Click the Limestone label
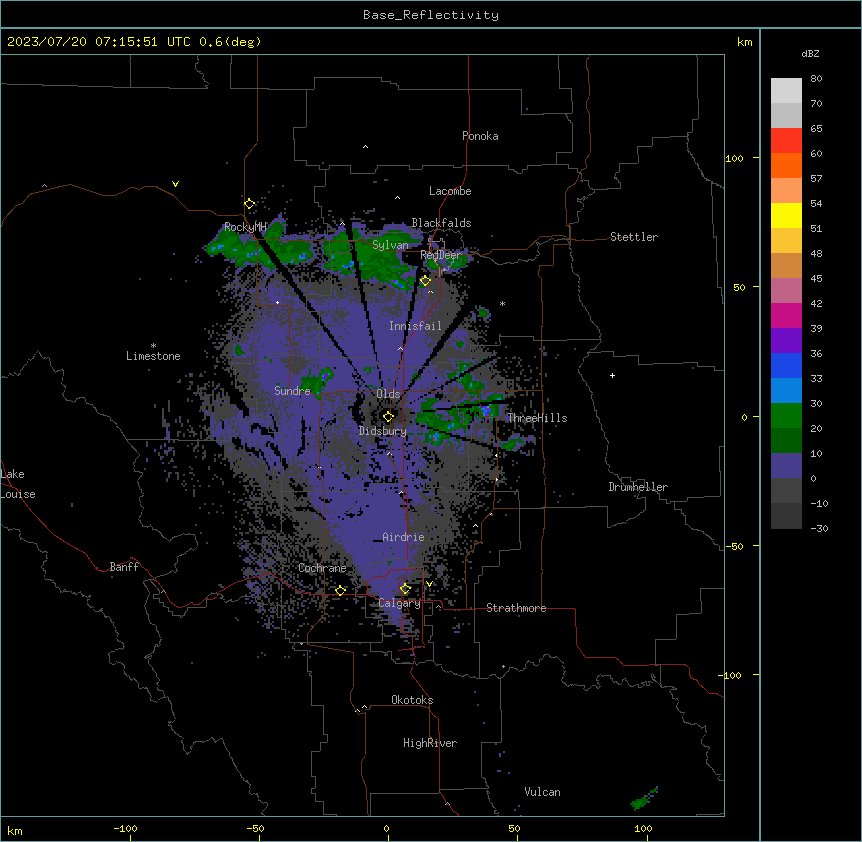The height and width of the screenshot is (842, 862). [153, 356]
